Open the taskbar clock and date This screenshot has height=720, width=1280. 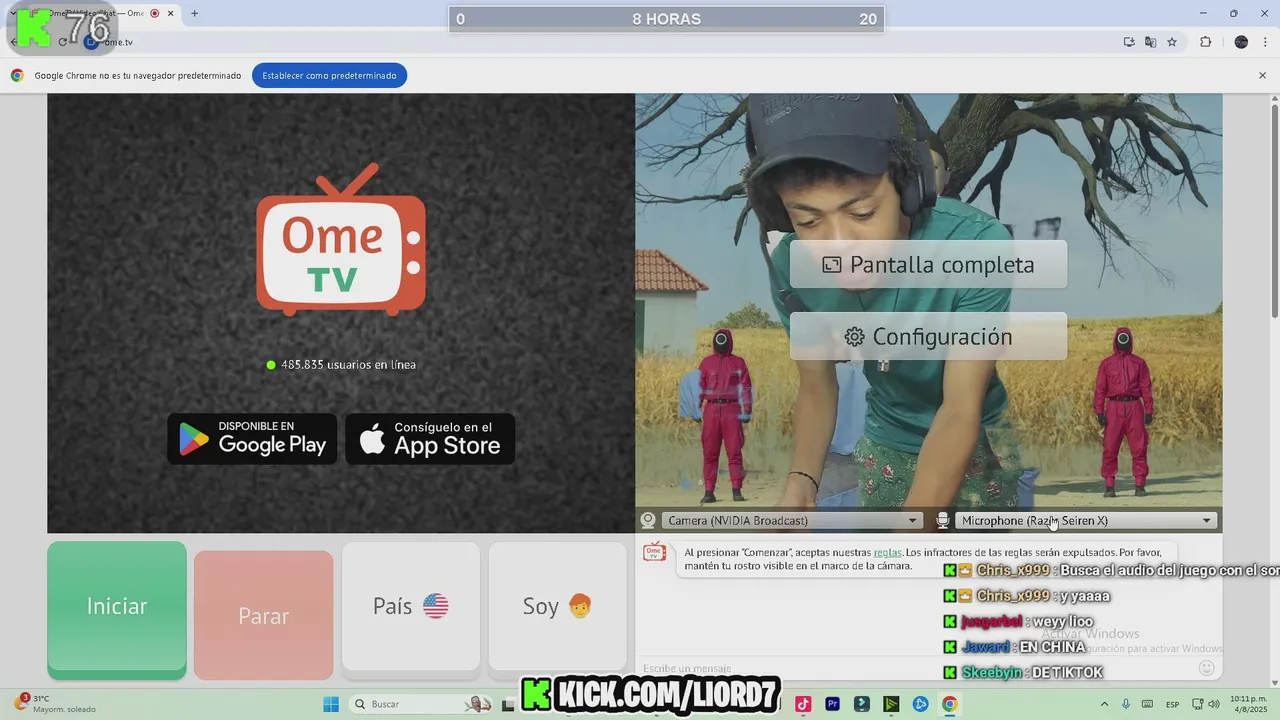pyautogui.click(x=1249, y=704)
